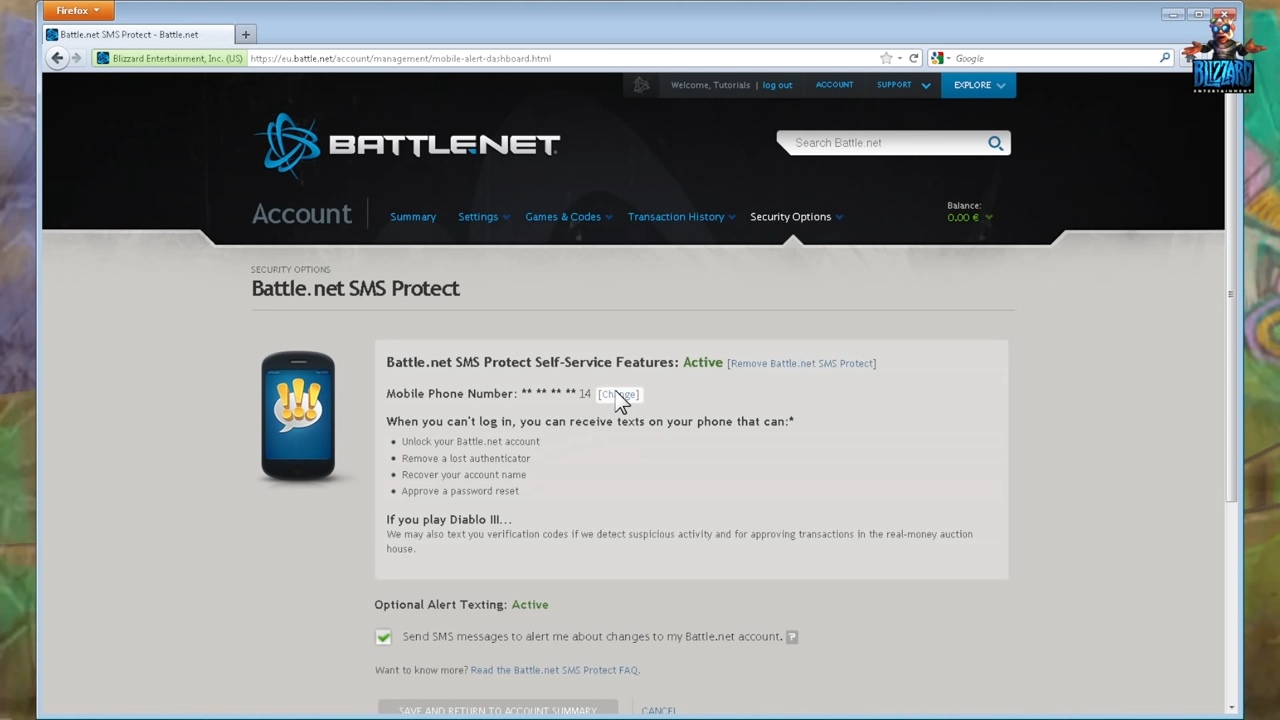
Task: Click the help question mark beside SMS alert
Action: pos(791,637)
